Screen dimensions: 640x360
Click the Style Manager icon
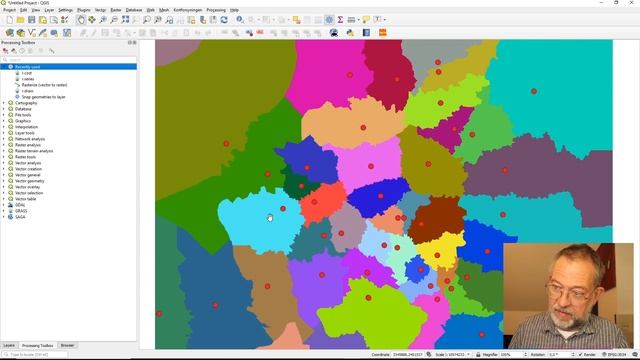coord(64,20)
